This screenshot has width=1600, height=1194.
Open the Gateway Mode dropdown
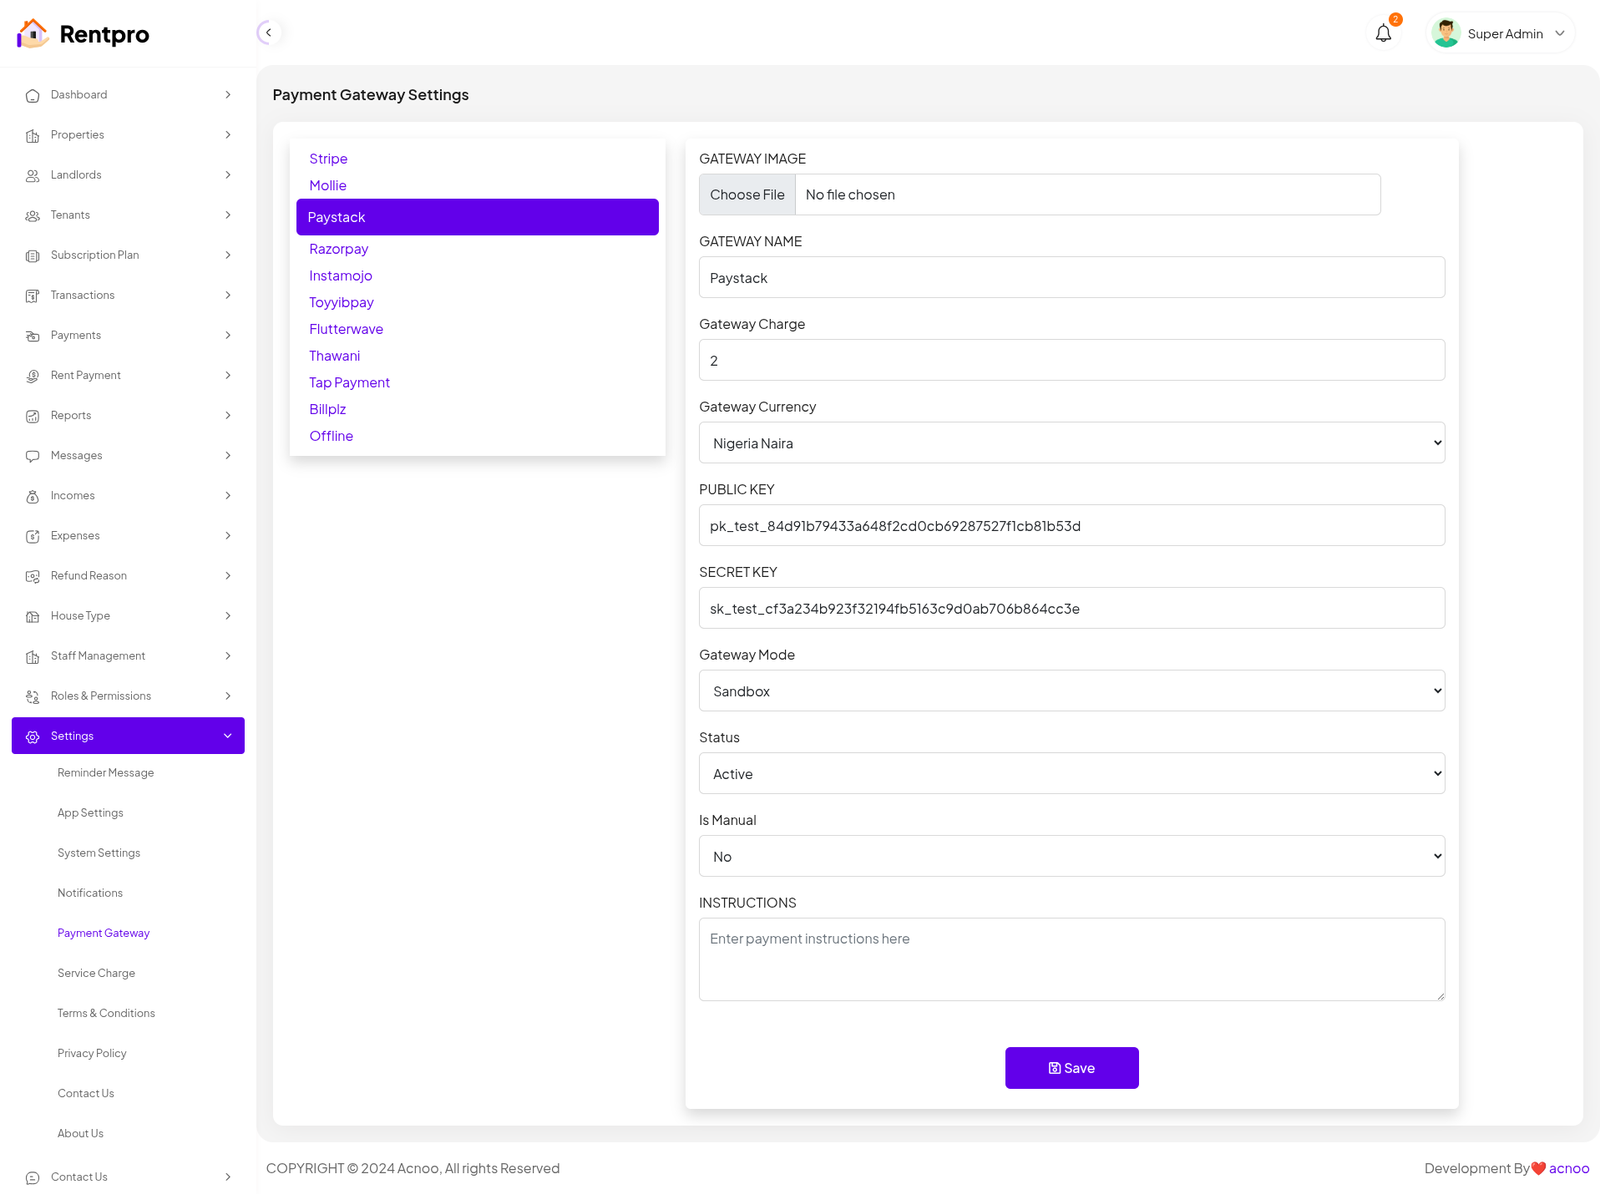coord(1071,691)
